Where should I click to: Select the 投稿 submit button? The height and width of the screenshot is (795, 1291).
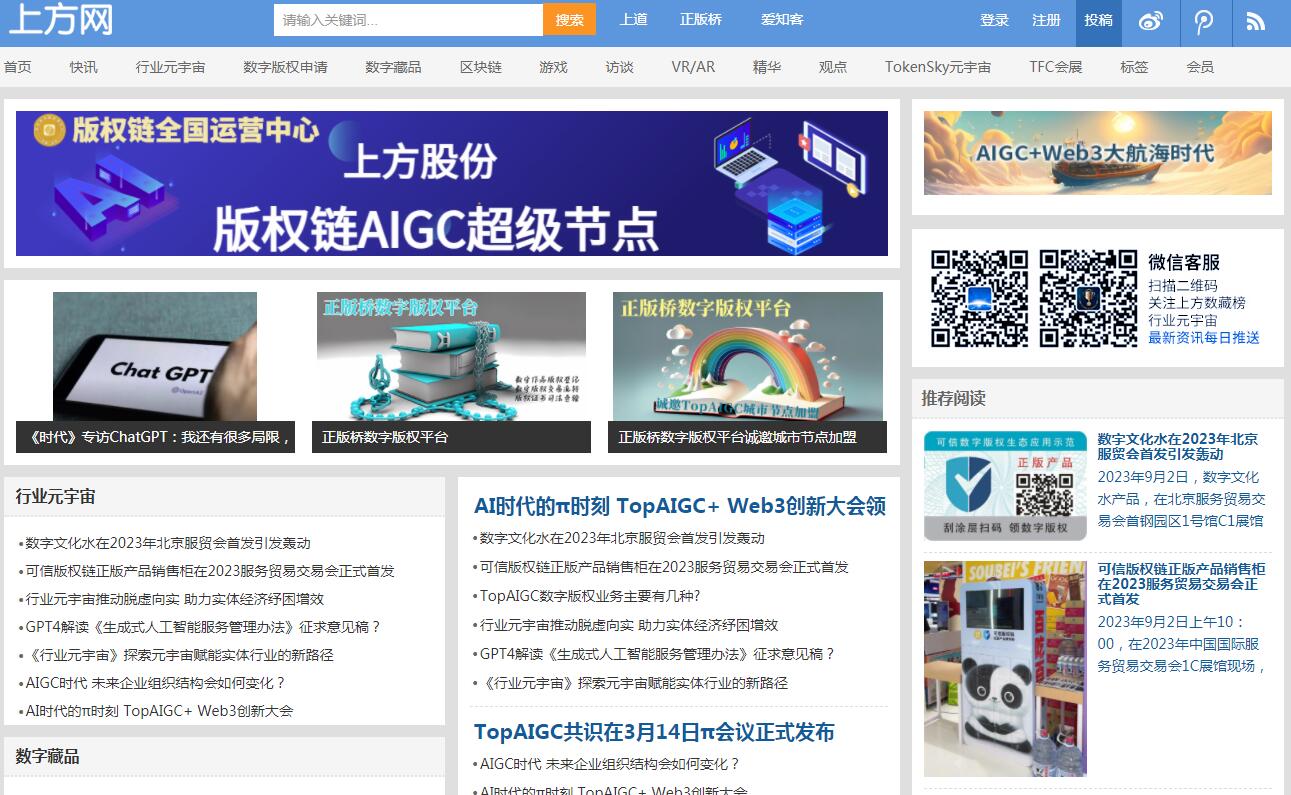(x=1098, y=22)
